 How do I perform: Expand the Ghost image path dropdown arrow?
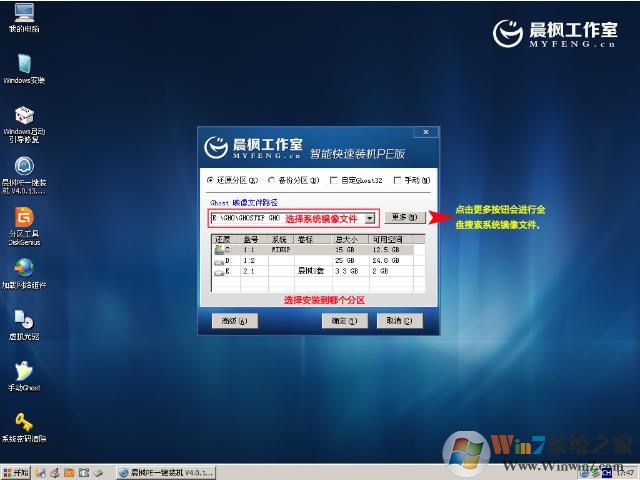[x=369, y=218]
